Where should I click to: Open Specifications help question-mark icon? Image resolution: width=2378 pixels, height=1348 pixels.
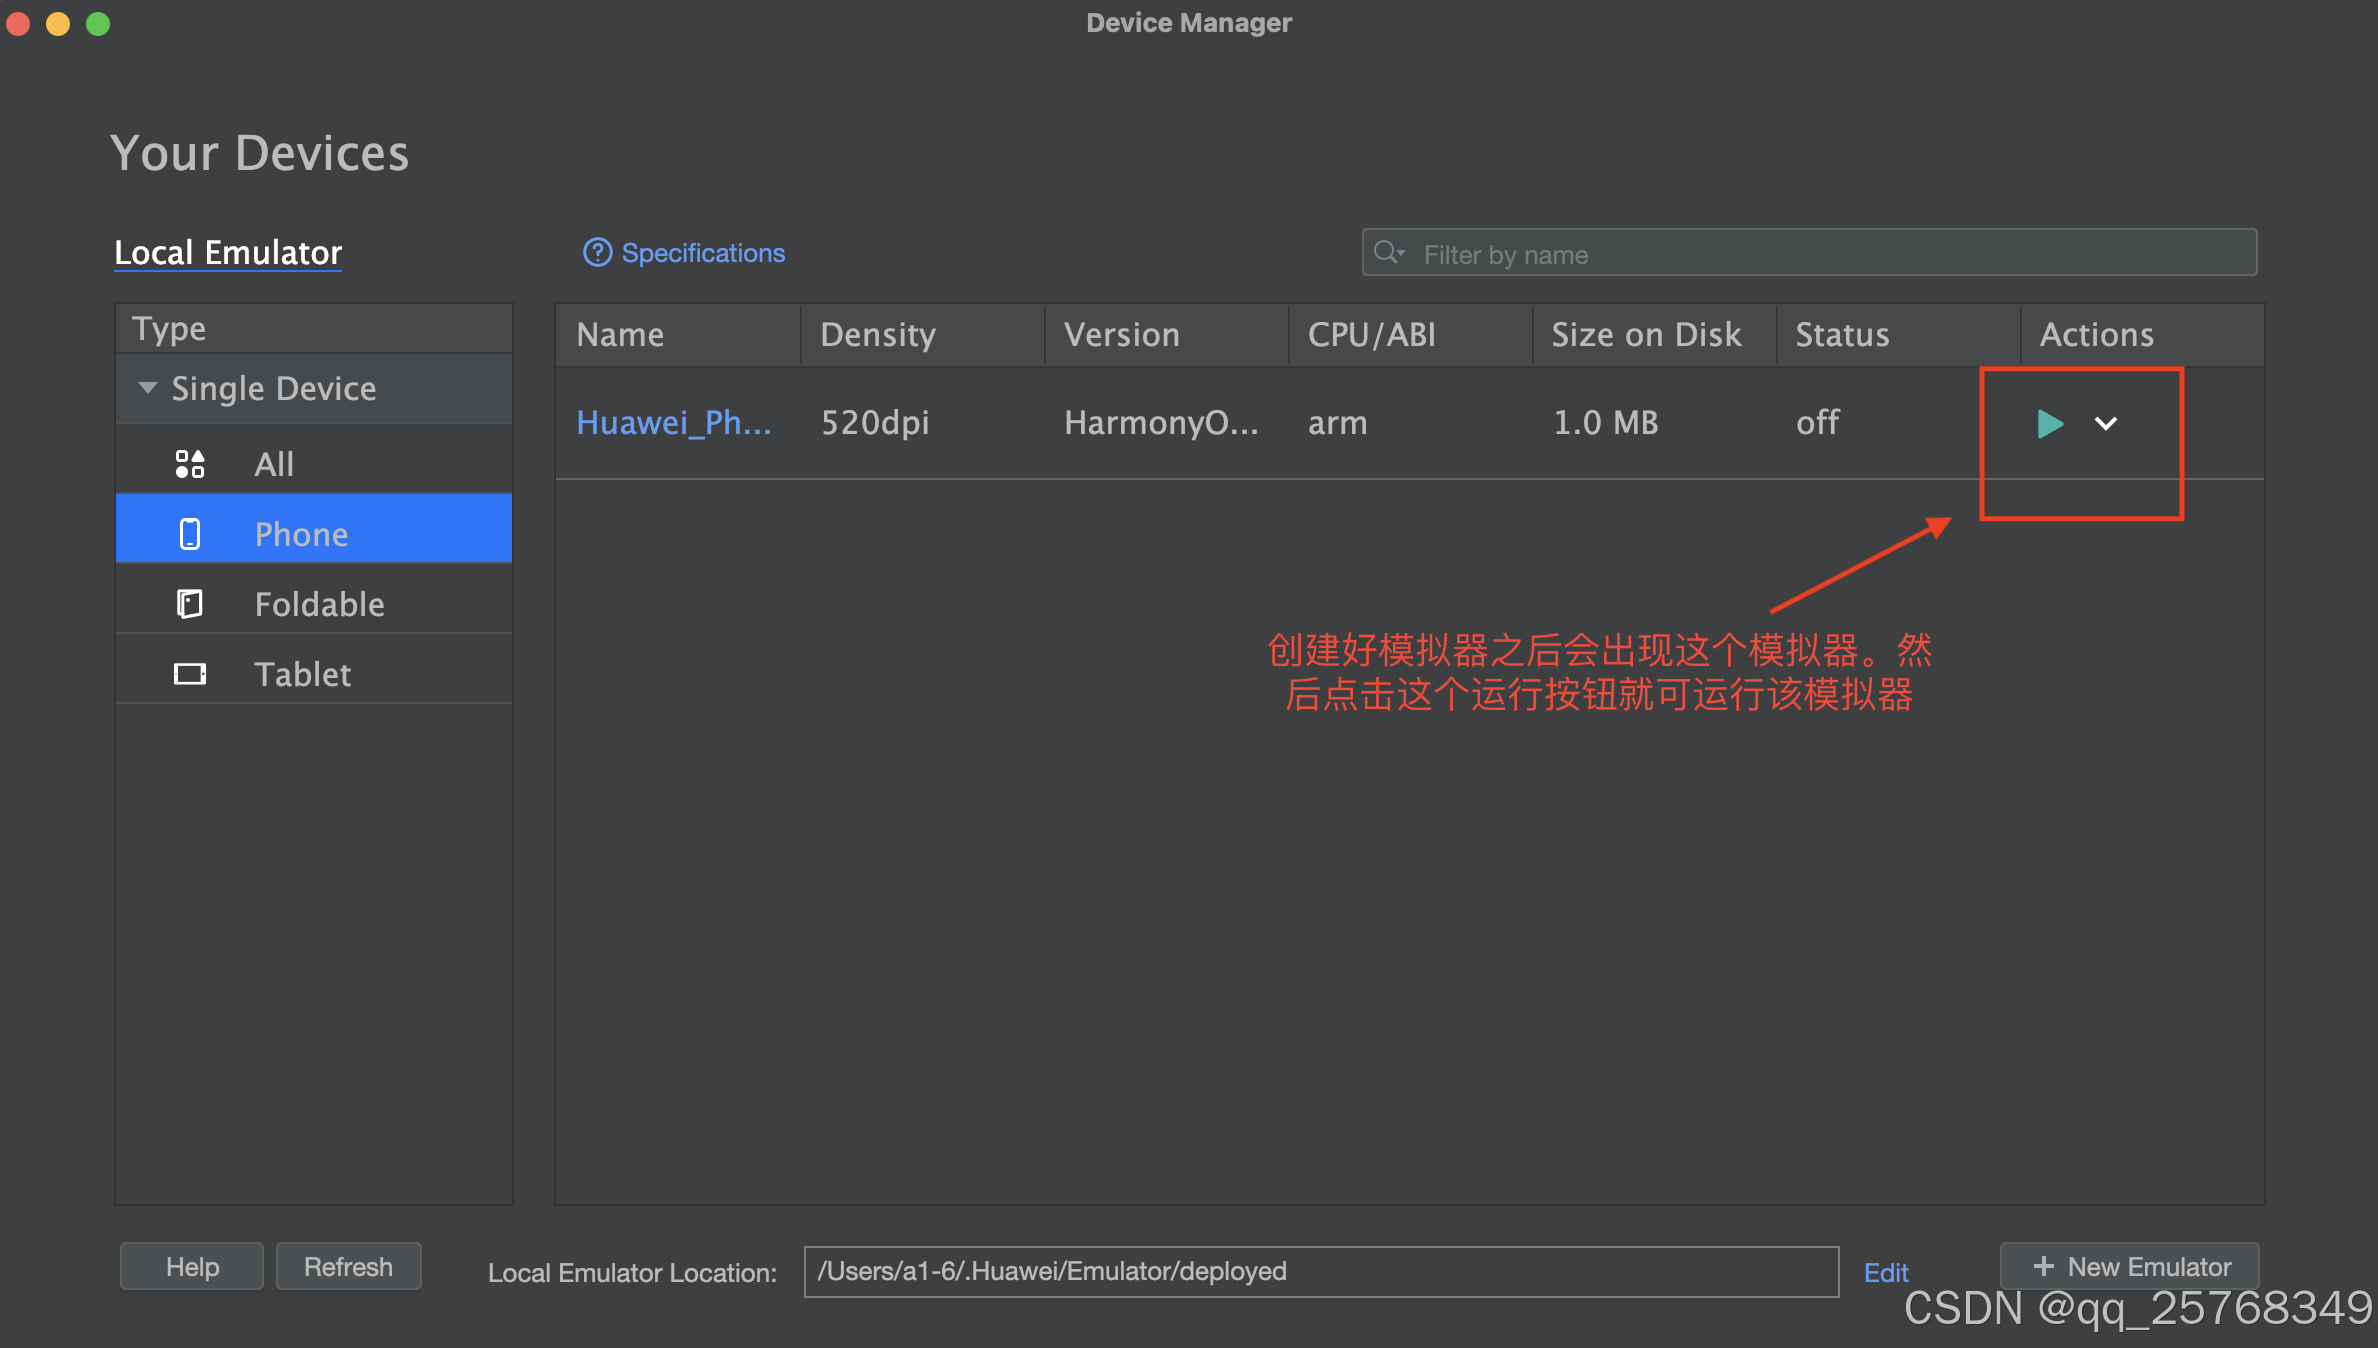597,253
